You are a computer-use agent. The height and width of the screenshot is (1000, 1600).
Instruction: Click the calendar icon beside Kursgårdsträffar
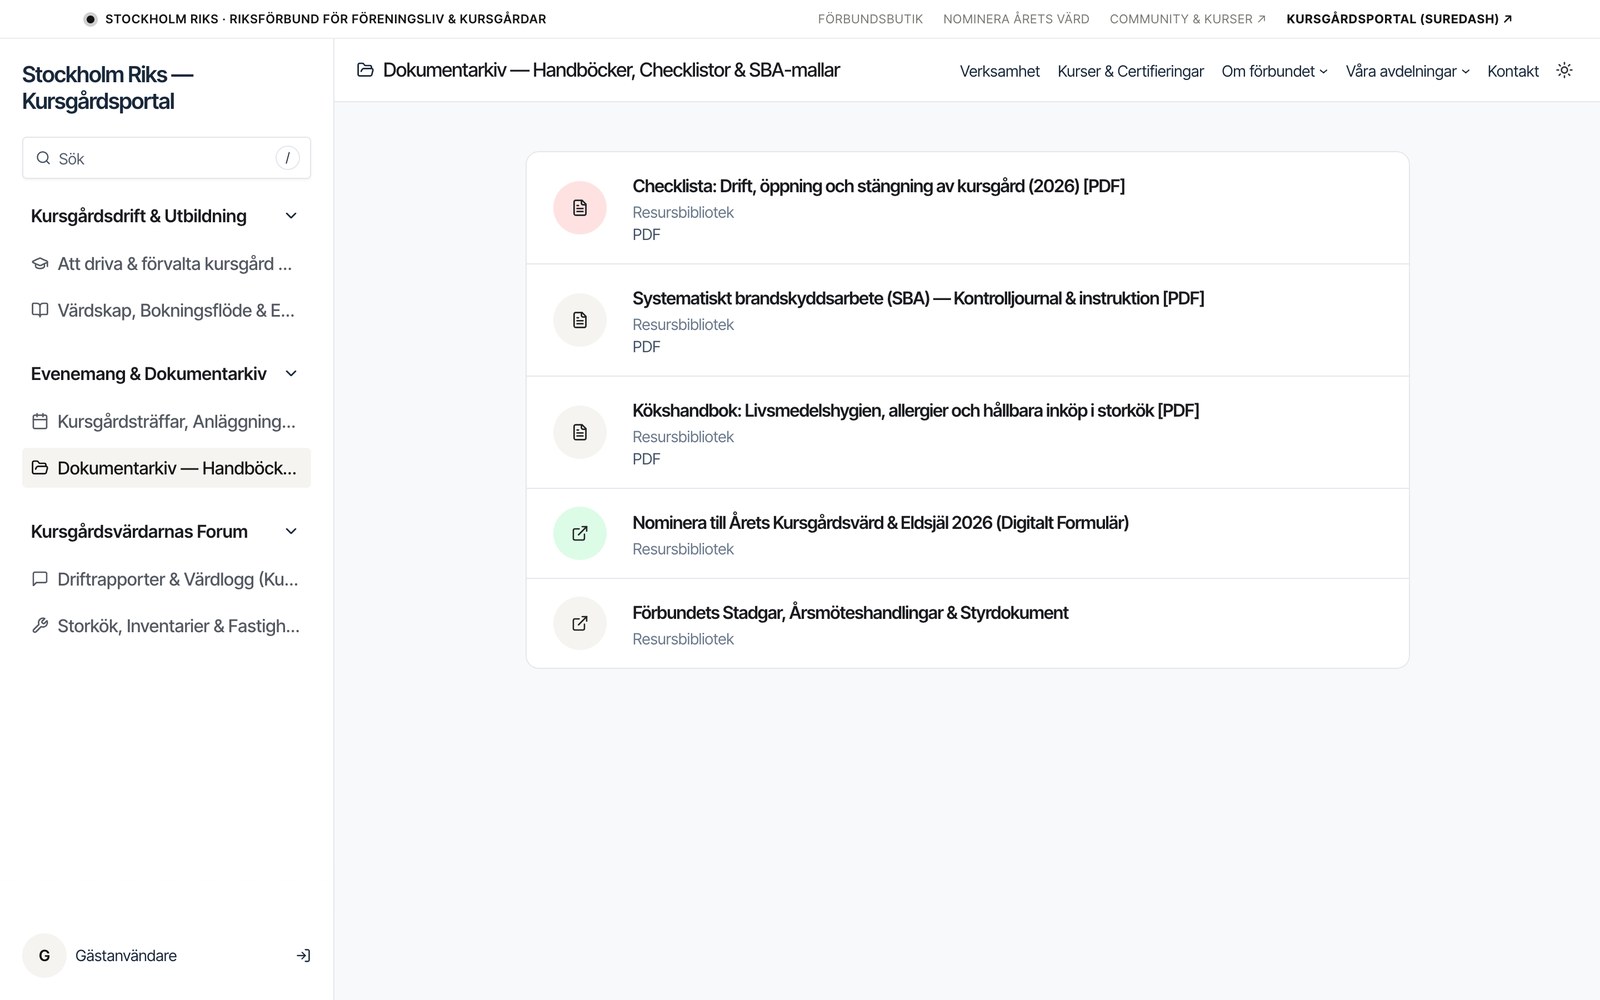point(40,421)
